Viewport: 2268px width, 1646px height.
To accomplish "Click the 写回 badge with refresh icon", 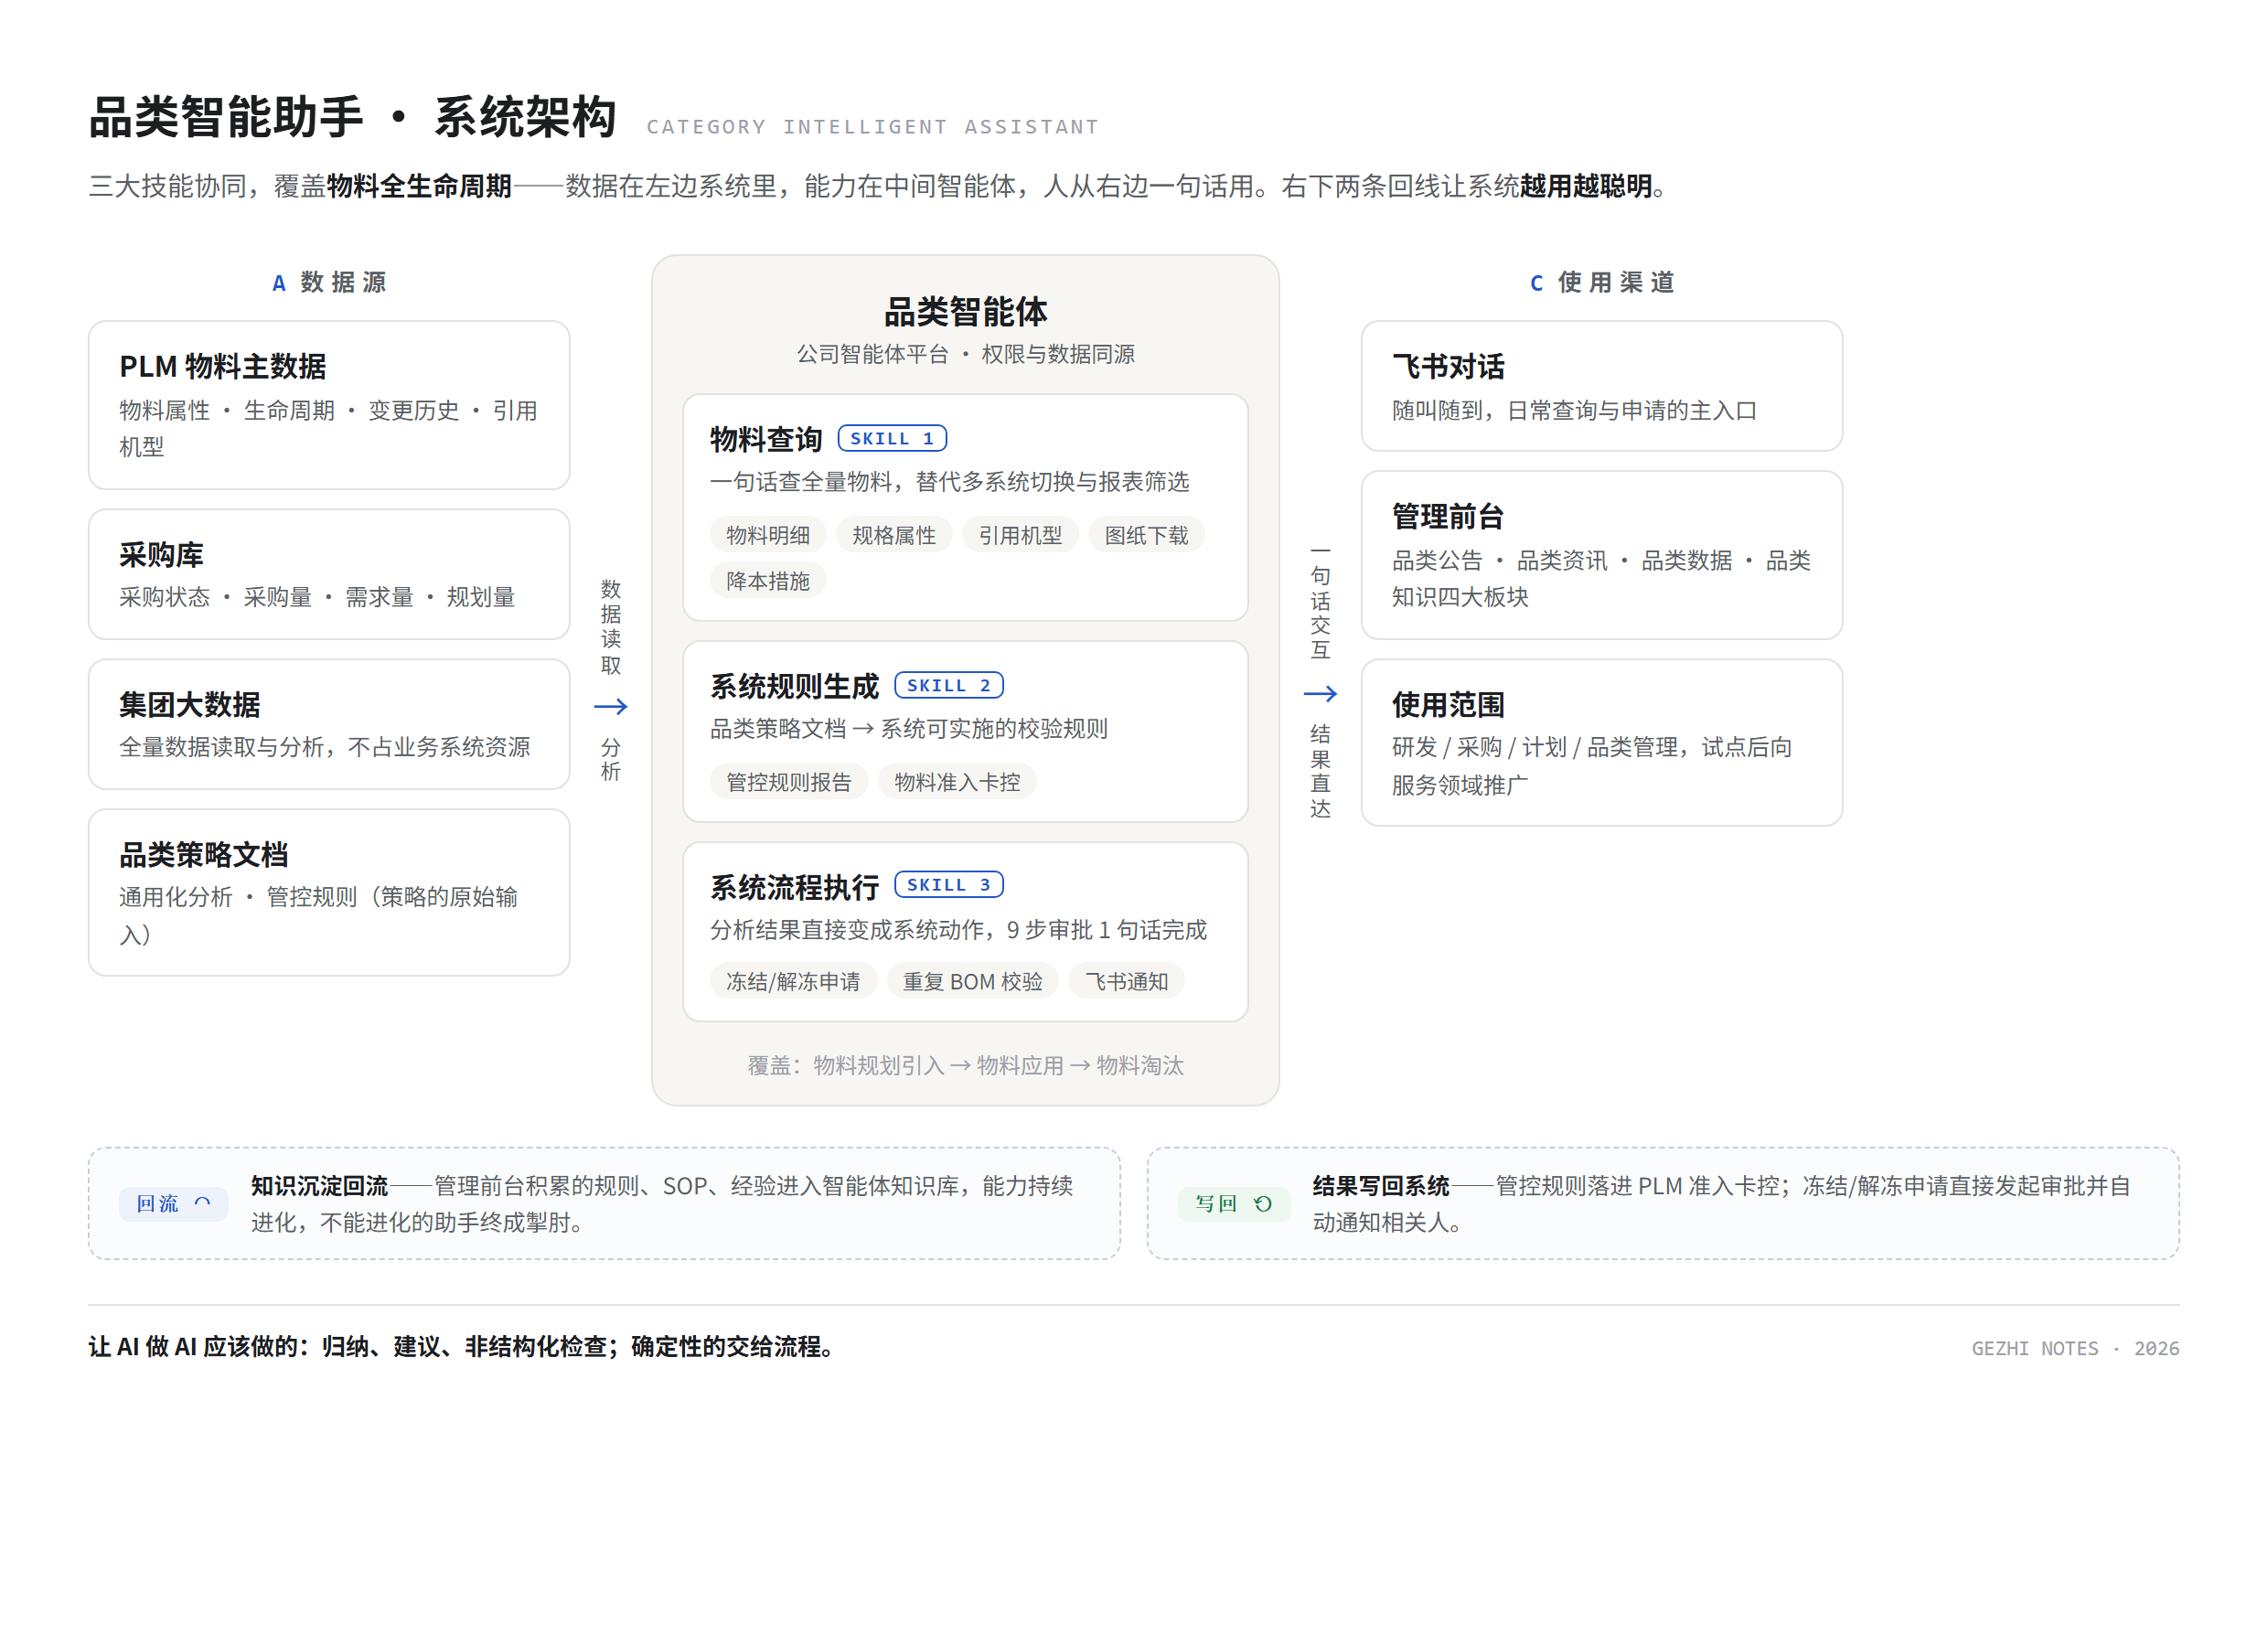I will point(1233,1203).
